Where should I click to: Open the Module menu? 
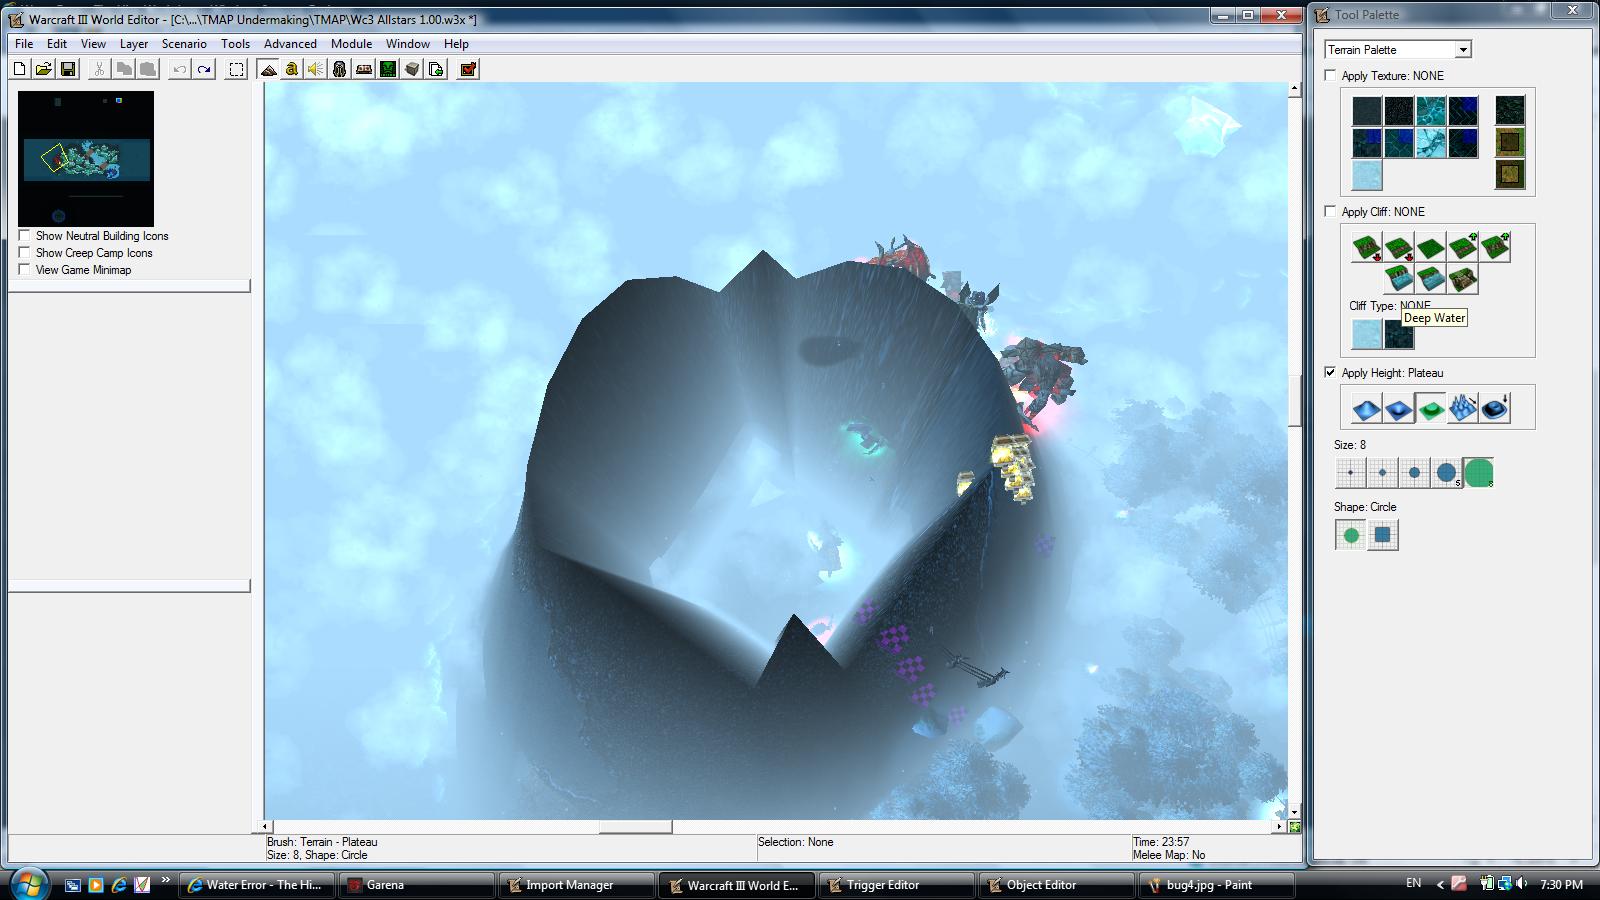351,44
